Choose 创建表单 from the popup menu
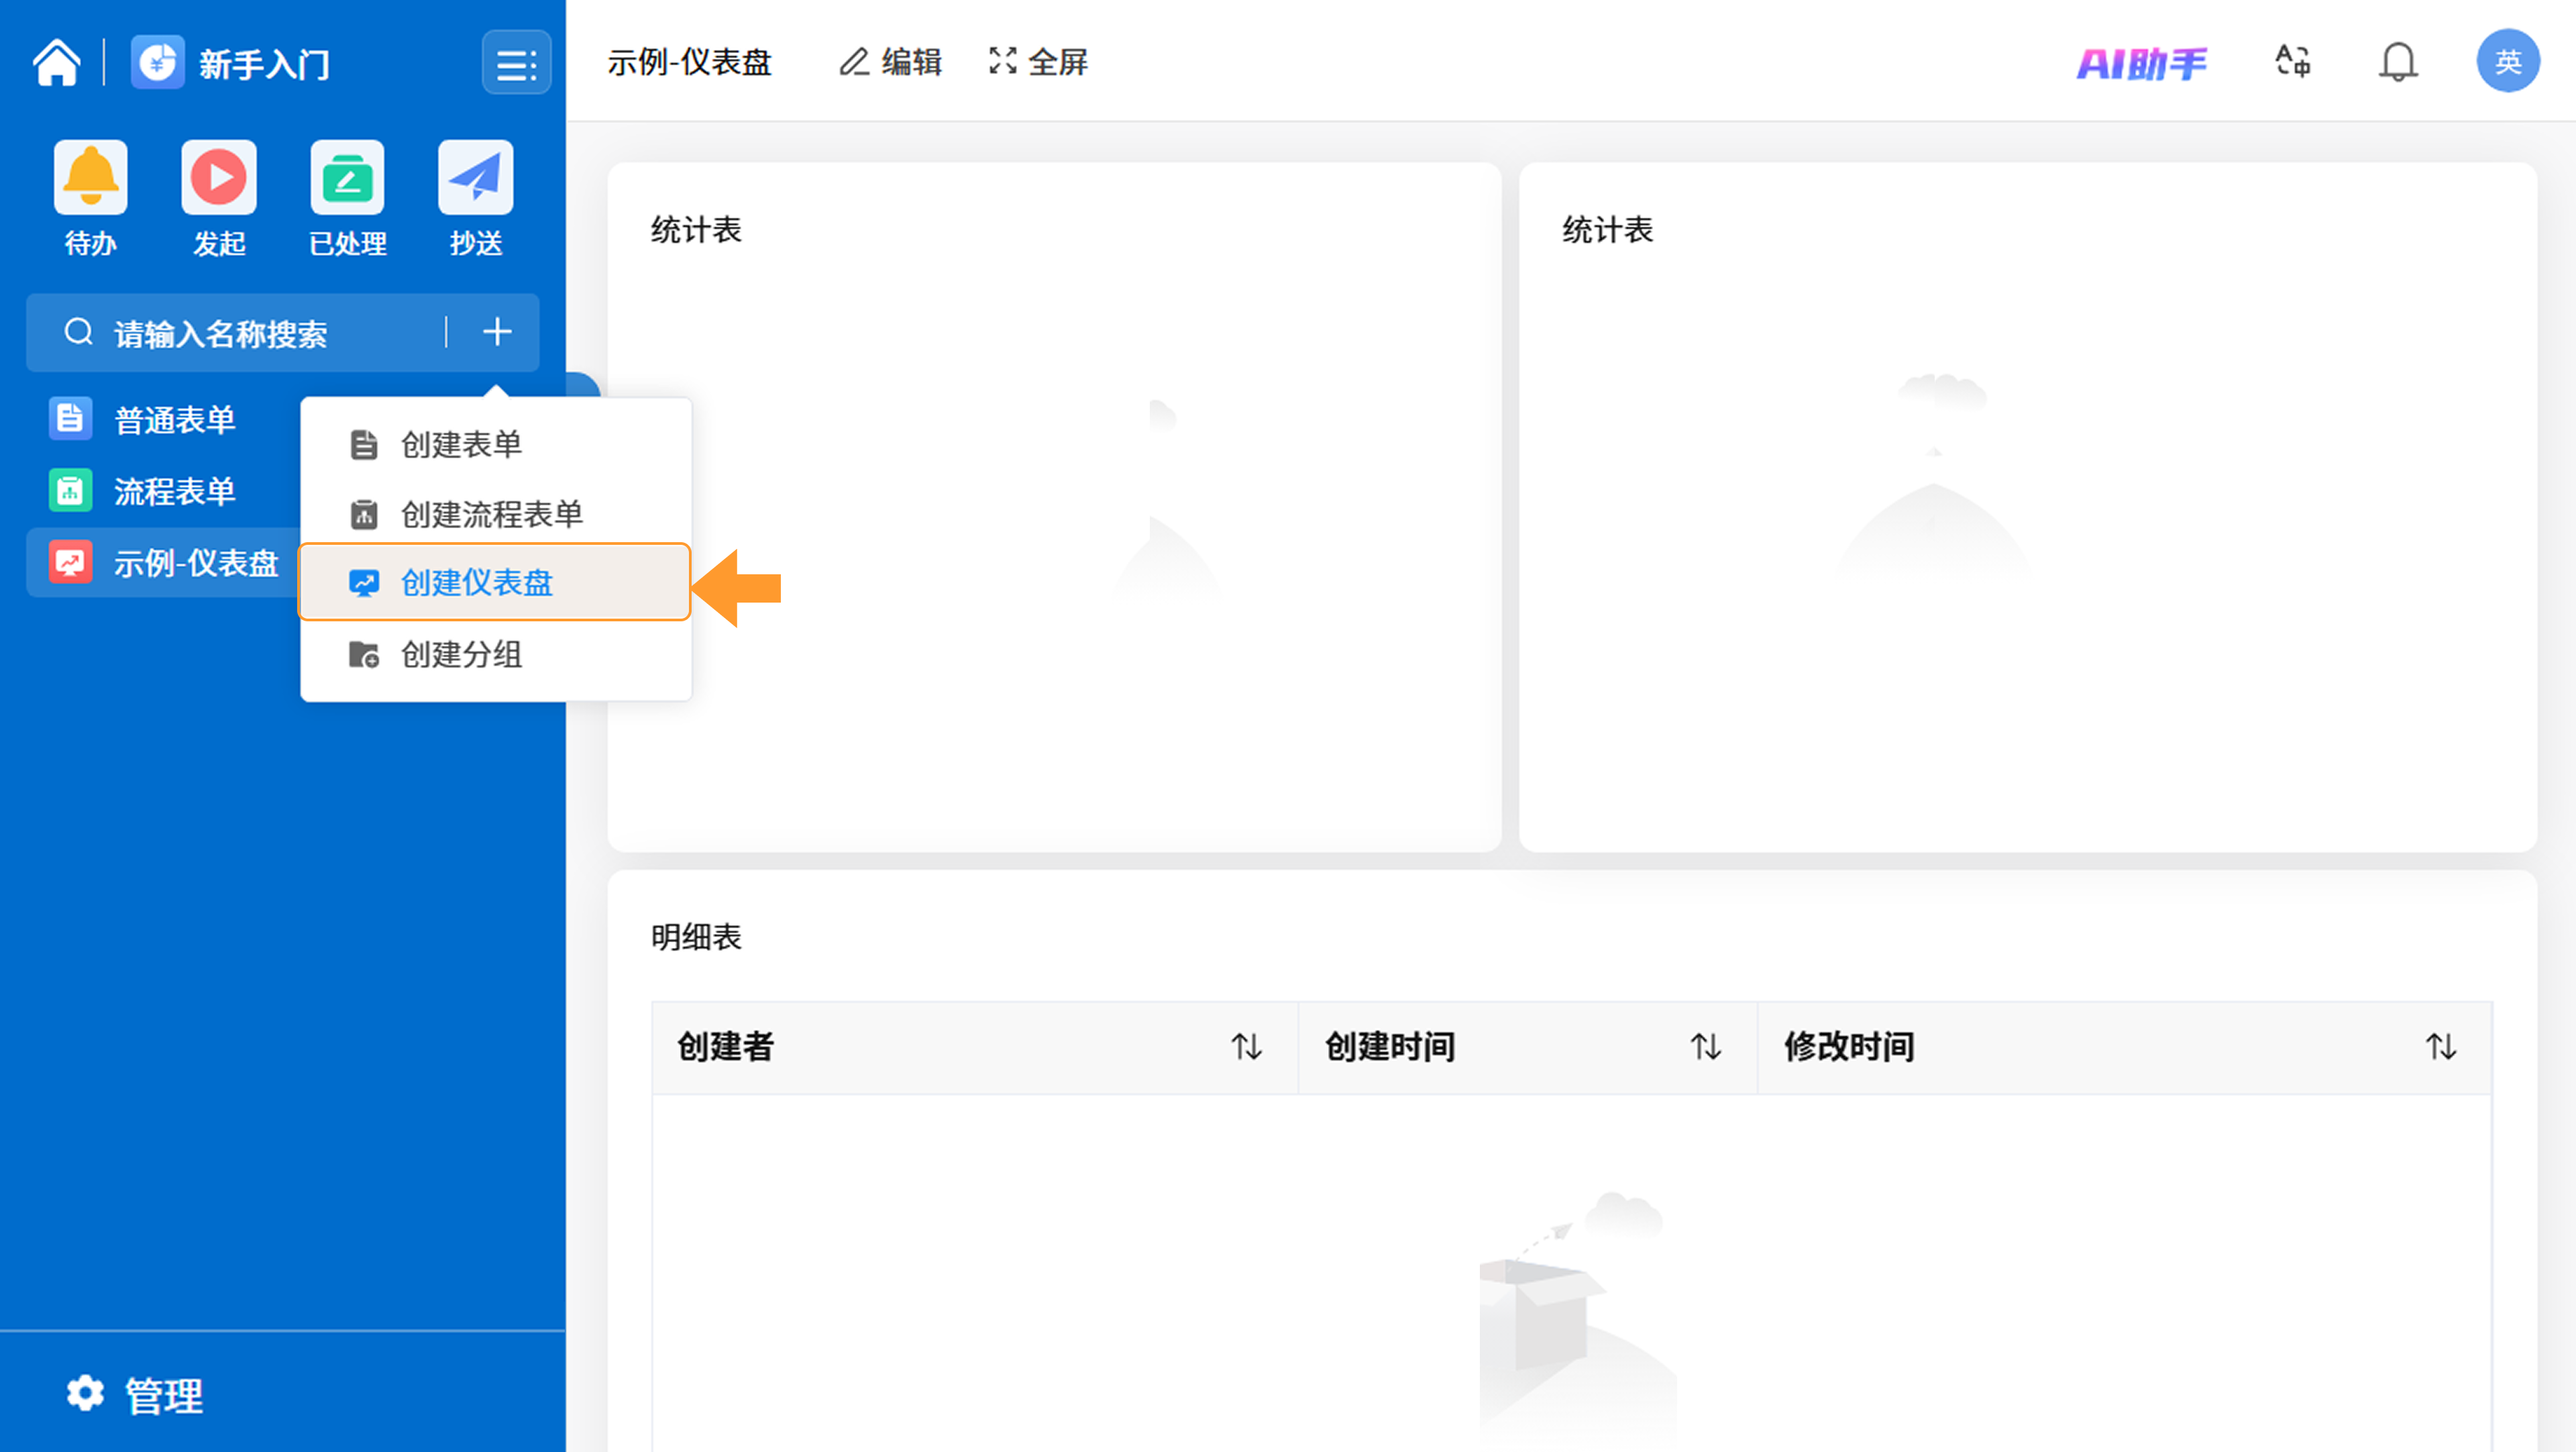The image size is (2576, 1452). [495, 445]
